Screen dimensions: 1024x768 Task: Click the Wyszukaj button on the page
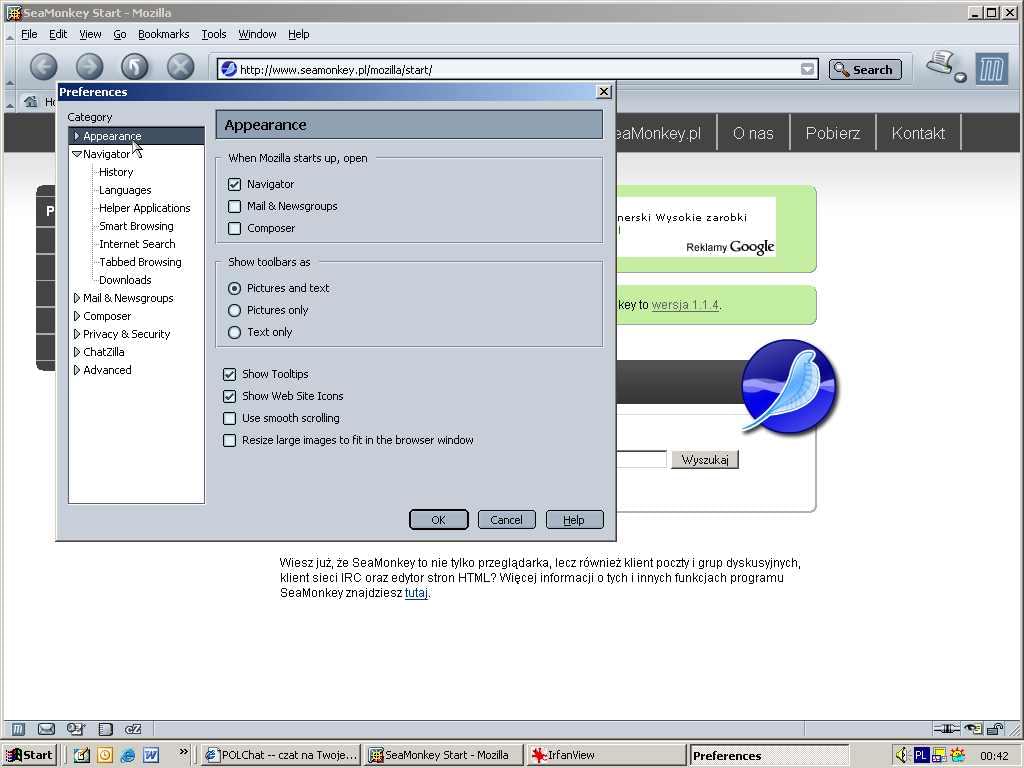point(705,460)
